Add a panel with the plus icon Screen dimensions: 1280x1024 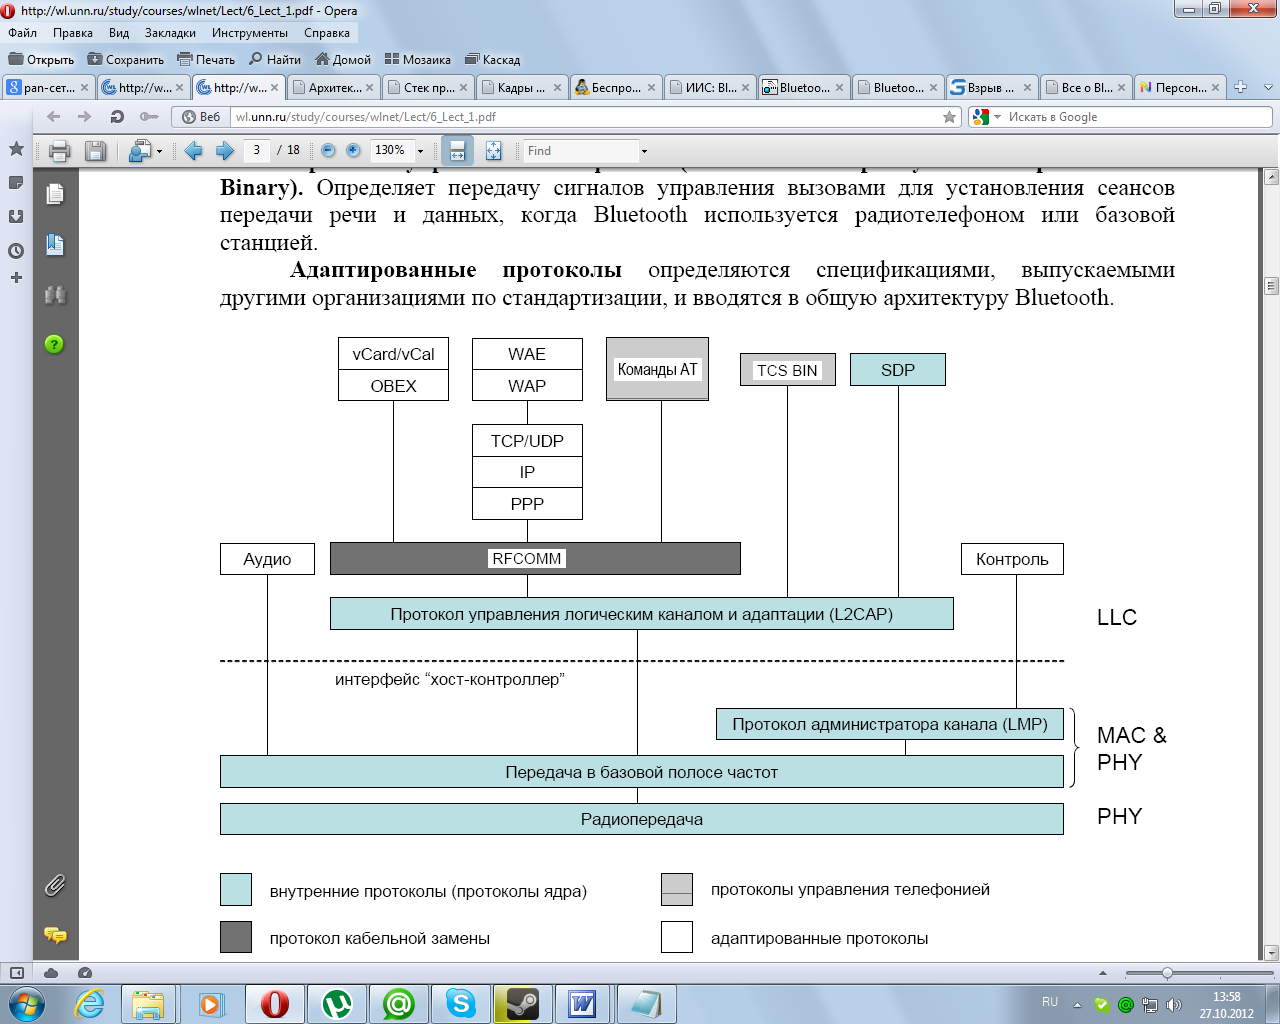16,277
